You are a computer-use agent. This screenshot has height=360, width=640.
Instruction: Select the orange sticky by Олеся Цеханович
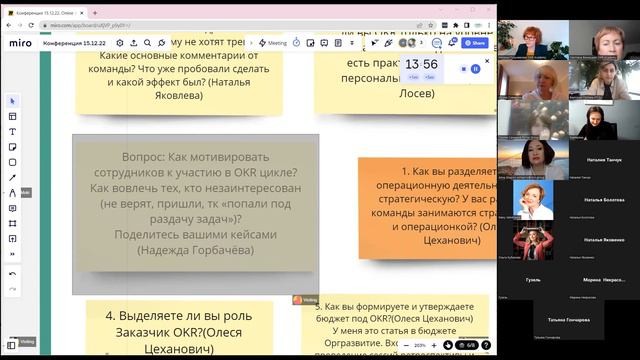(x=427, y=208)
